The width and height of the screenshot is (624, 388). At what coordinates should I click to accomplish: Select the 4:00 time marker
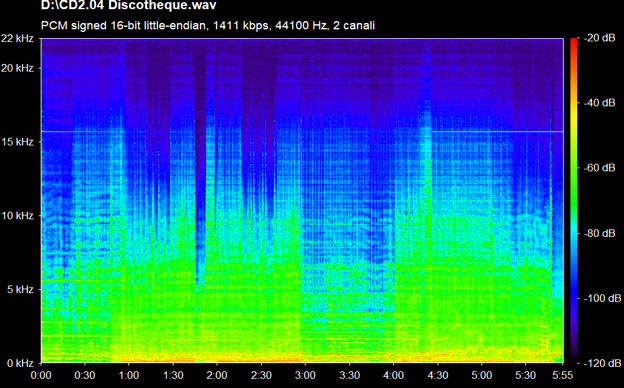pos(394,375)
